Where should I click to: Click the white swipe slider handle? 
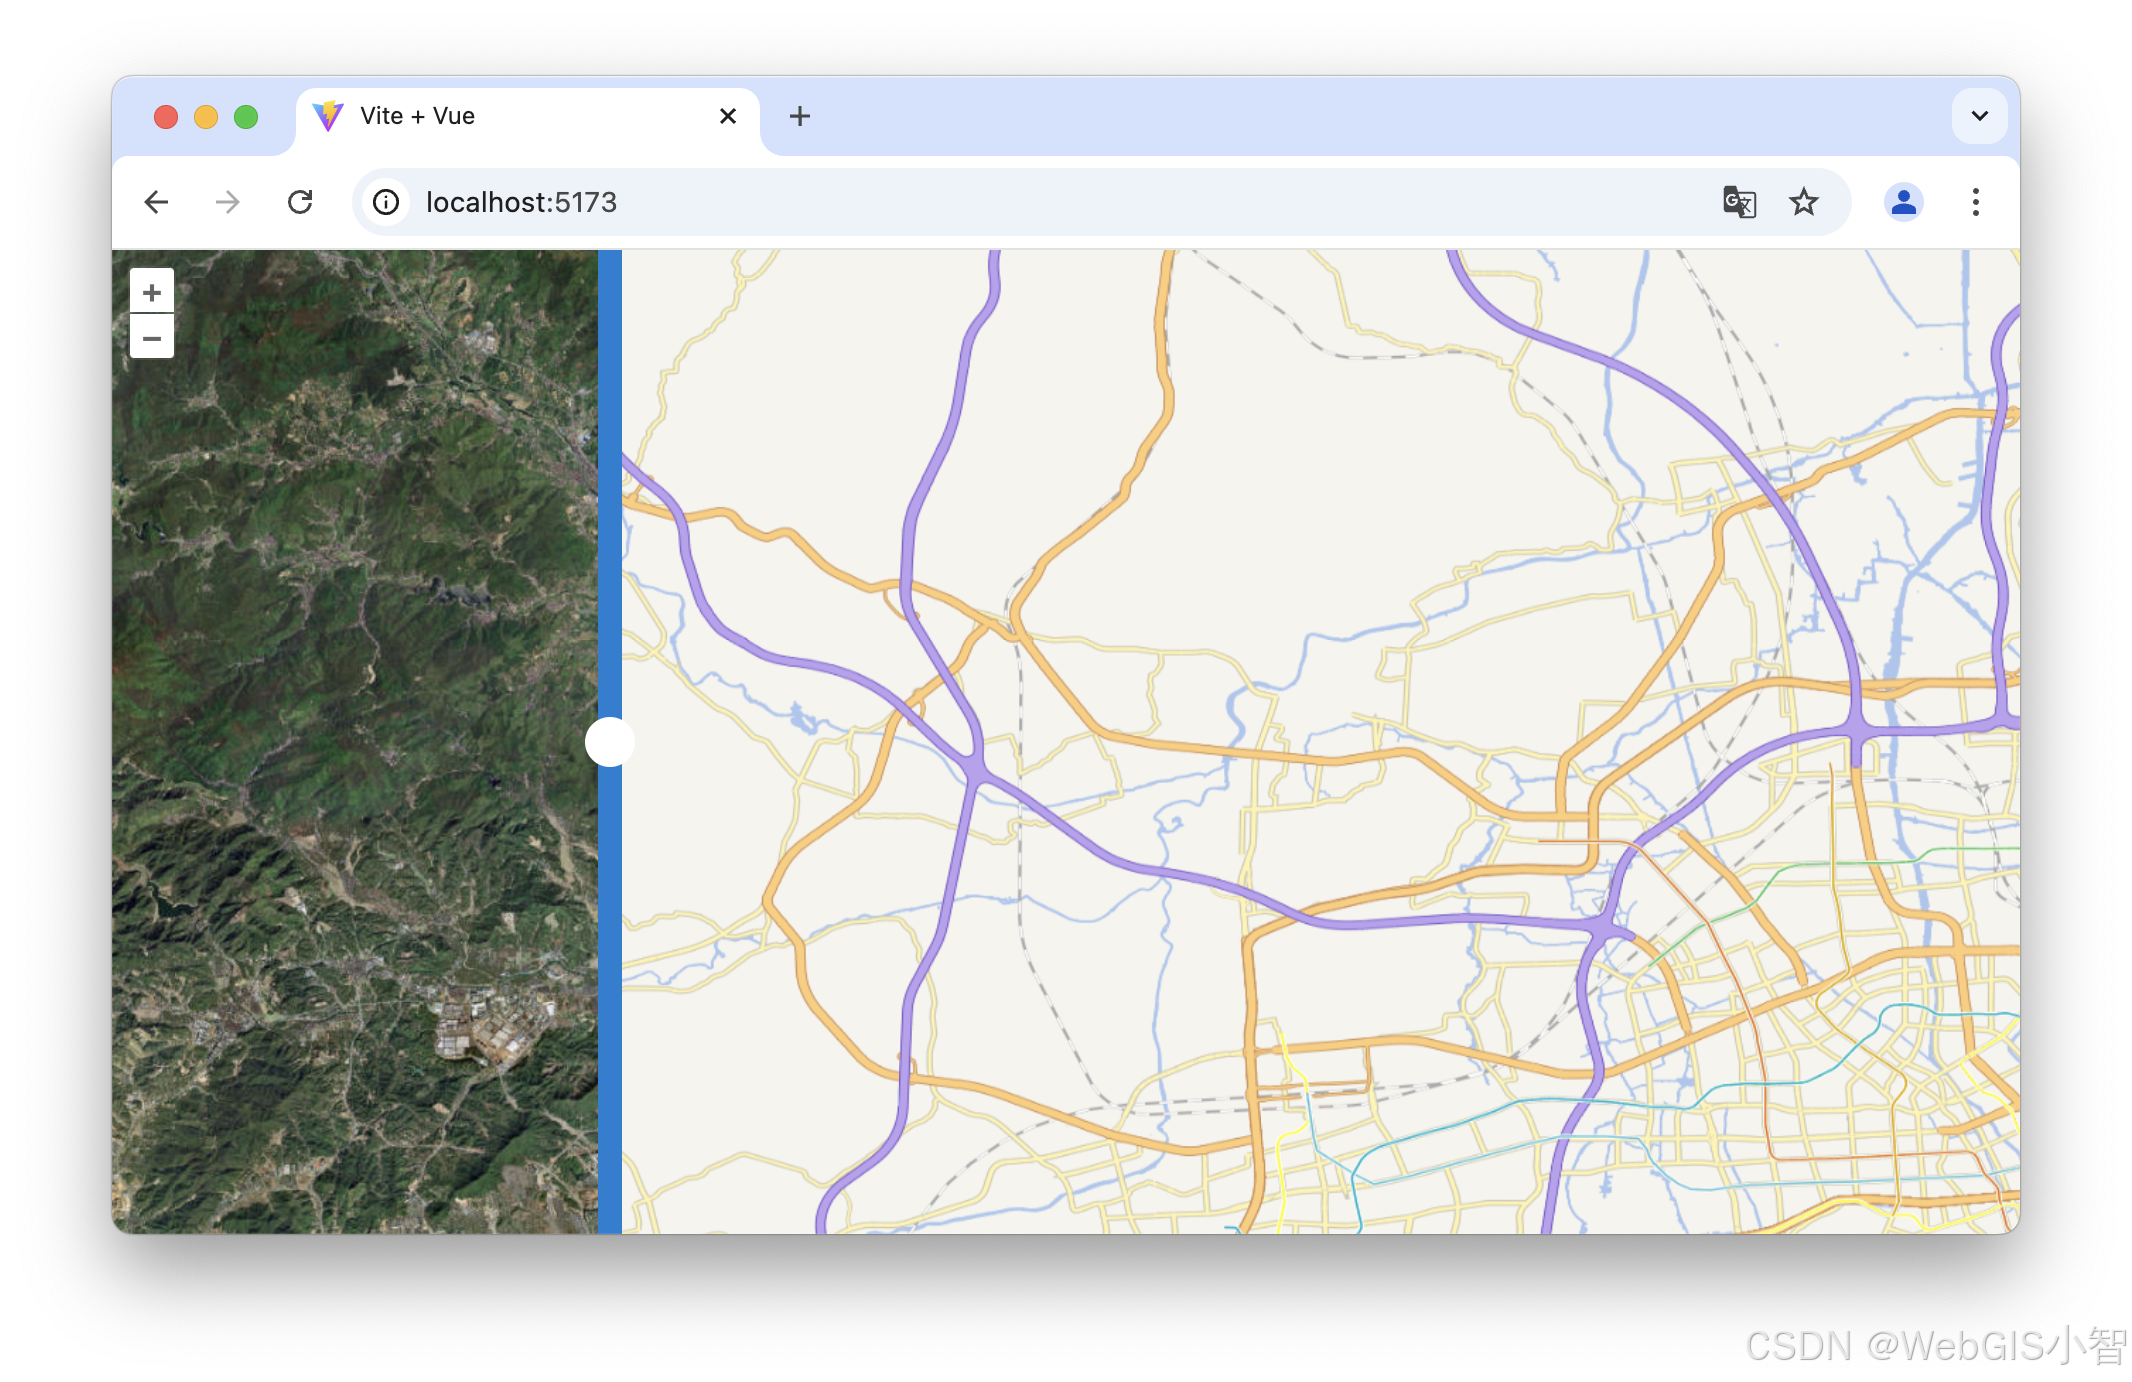610,742
